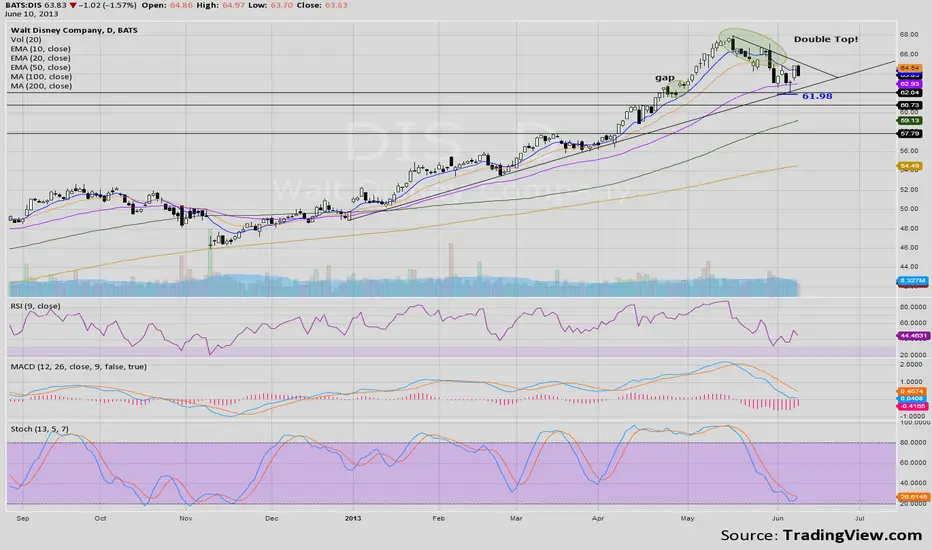Click the 2013 label on time axis
The height and width of the screenshot is (550, 932).
click(353, 518)
